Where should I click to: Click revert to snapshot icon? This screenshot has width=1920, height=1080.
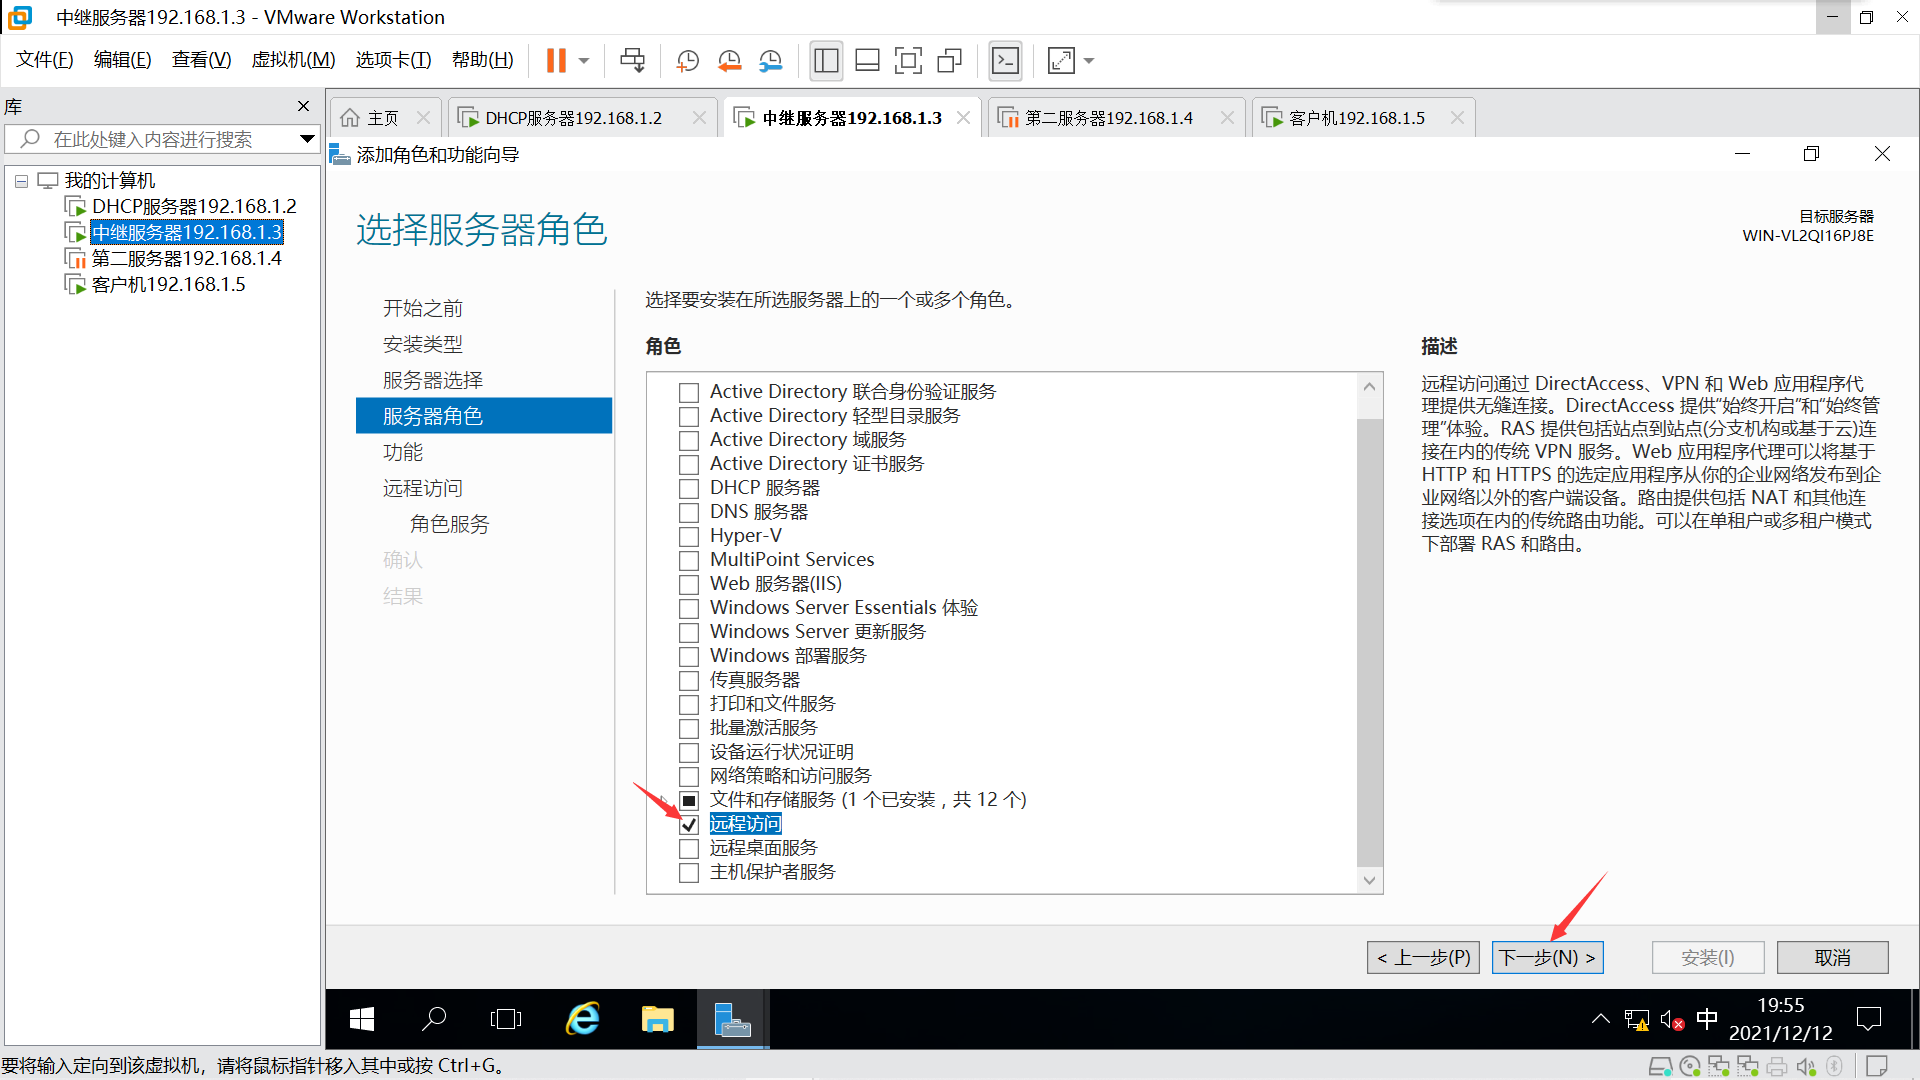[x=729, y=61]
